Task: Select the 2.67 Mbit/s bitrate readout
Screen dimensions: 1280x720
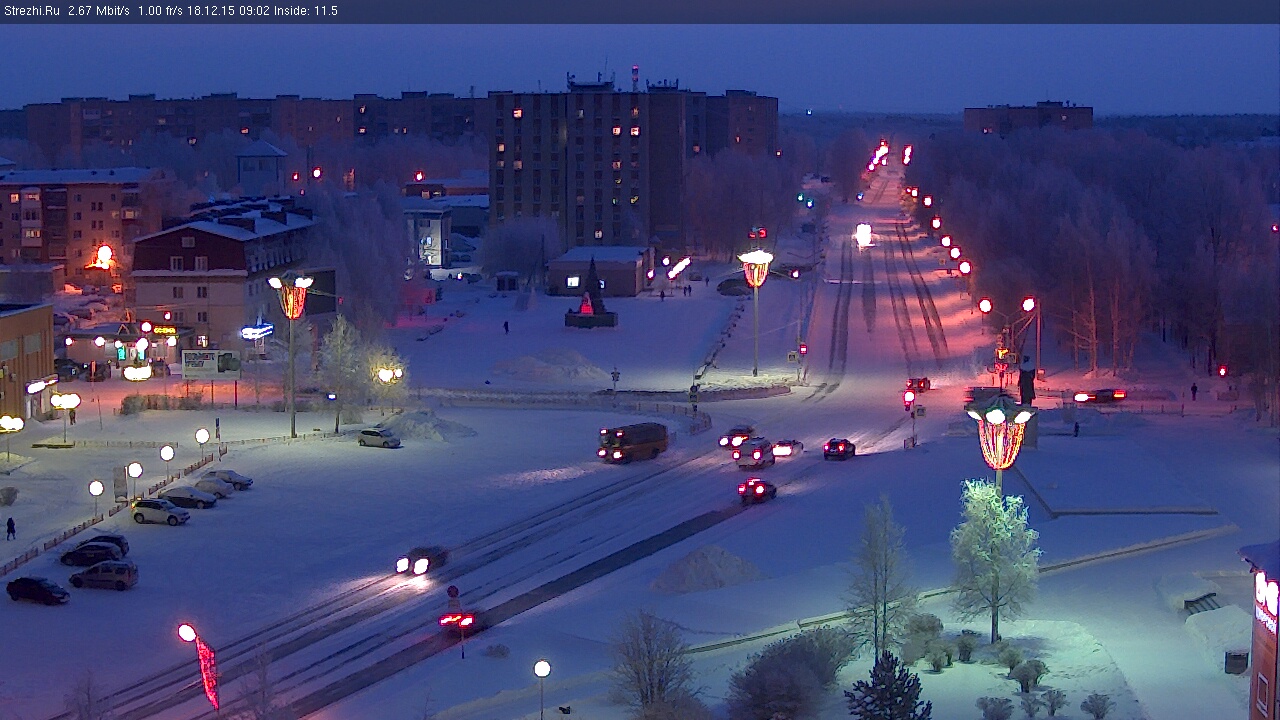Action: point(99,11)
